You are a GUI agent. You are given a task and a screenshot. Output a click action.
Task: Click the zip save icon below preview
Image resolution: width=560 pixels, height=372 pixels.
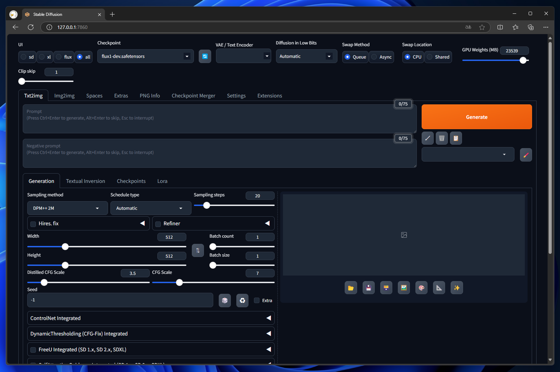[x=386, y=288]
